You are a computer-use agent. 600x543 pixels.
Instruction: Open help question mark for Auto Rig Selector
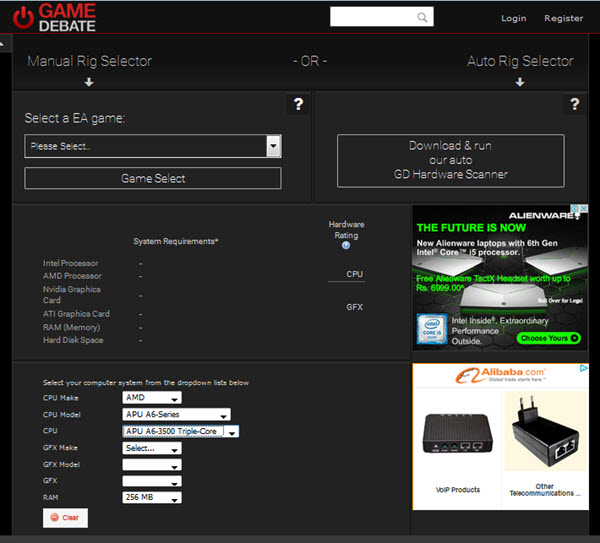[574, 104]
